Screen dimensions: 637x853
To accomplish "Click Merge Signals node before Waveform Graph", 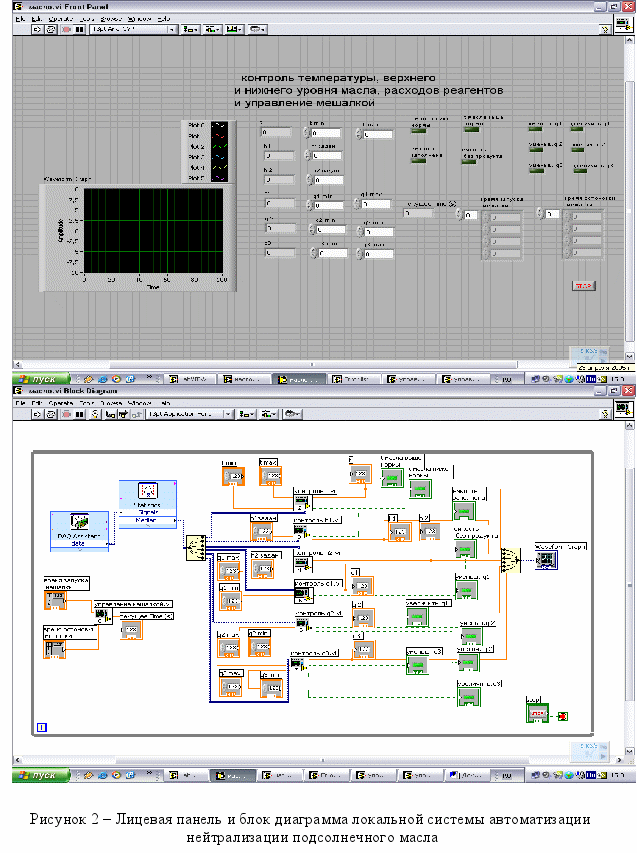I will (511, 560).
